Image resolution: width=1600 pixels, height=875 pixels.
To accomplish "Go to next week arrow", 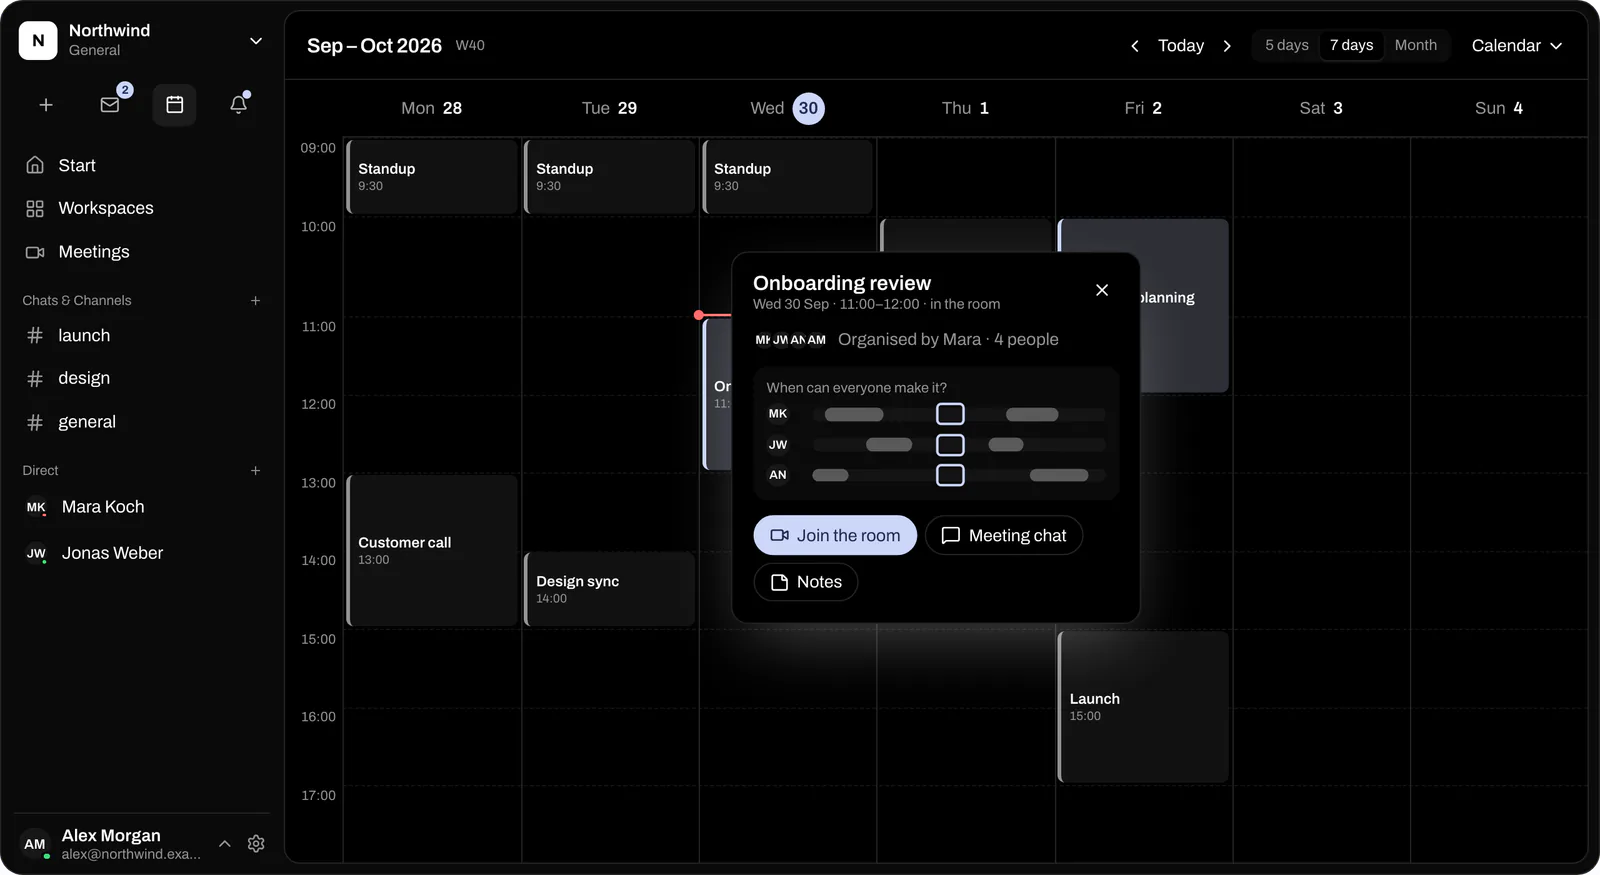I will pyautogui.click(x=1227, y=46).
